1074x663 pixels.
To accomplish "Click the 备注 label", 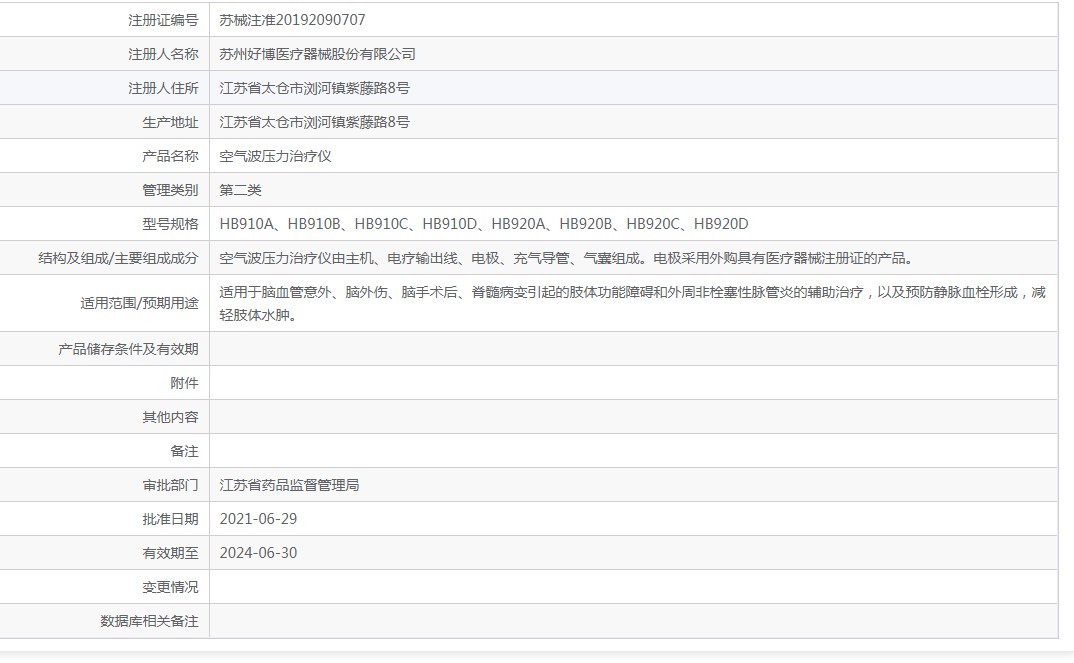I will 184,451.
